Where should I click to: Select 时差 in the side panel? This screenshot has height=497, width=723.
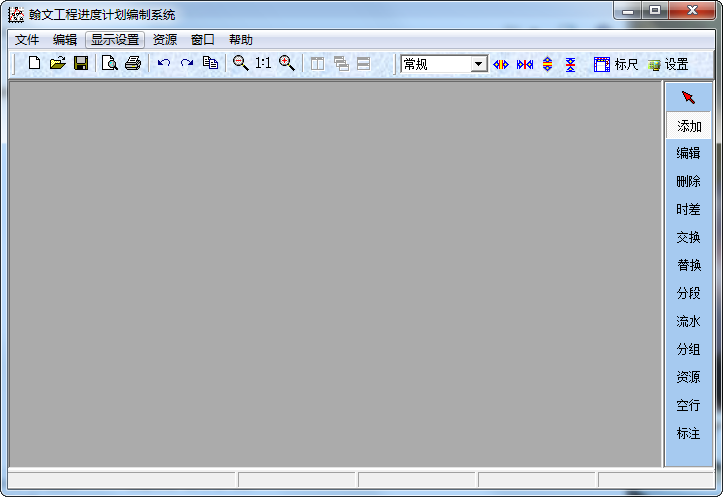tap(688, 209)
